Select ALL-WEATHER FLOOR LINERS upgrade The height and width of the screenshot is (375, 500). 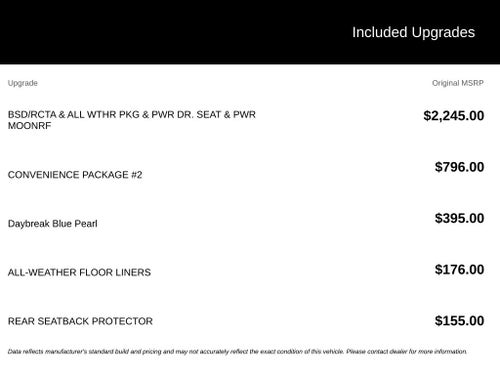tap(79, 272)
